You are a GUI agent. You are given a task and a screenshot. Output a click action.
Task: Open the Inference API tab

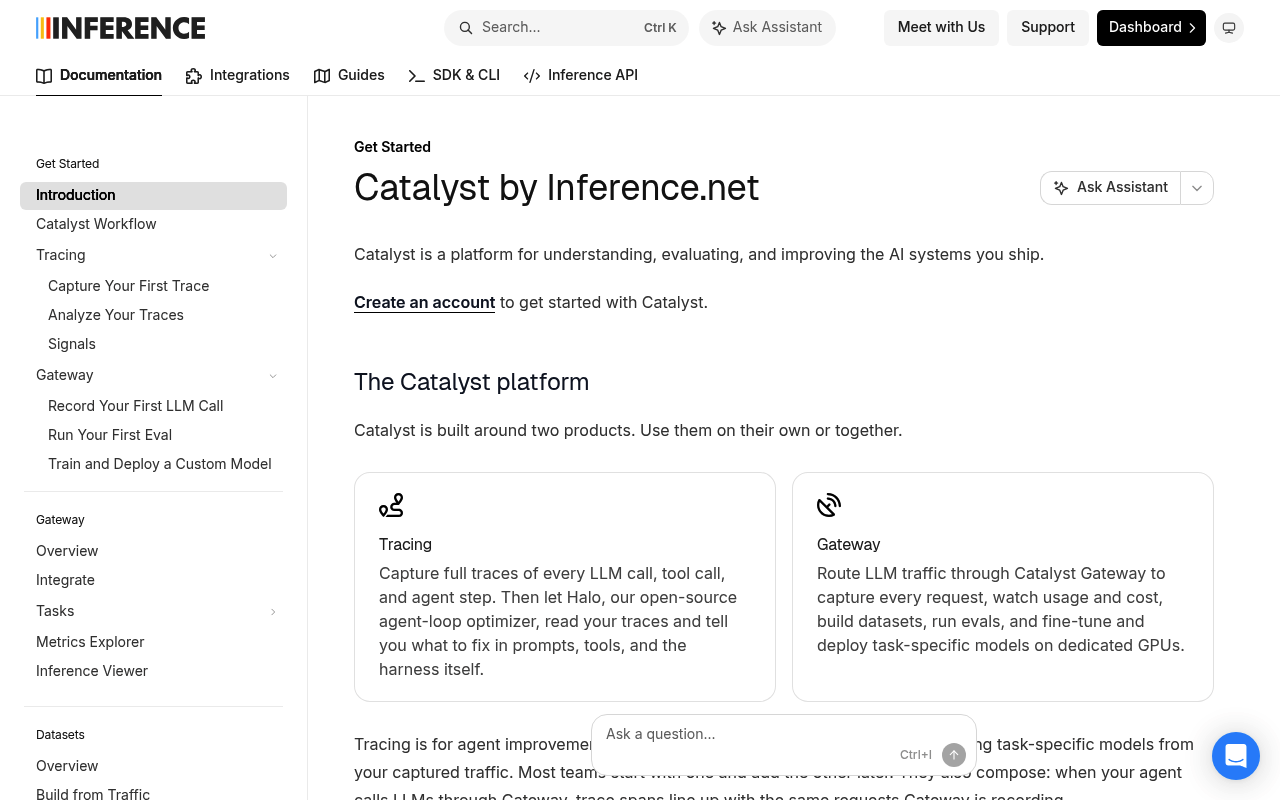pos(581,75)
